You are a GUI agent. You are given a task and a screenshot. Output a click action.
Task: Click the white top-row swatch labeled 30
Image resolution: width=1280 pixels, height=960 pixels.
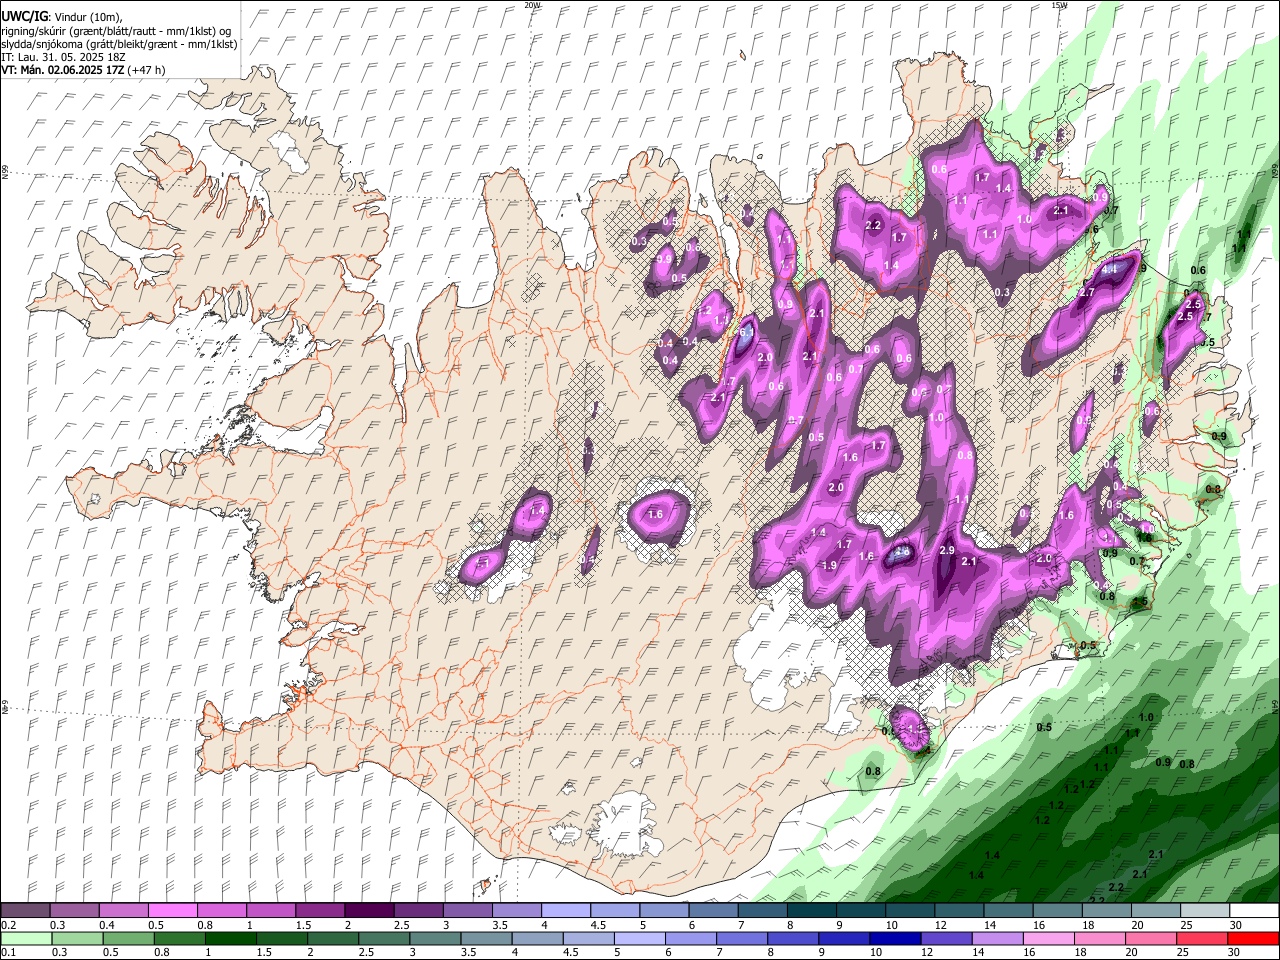click(1254, 911)
